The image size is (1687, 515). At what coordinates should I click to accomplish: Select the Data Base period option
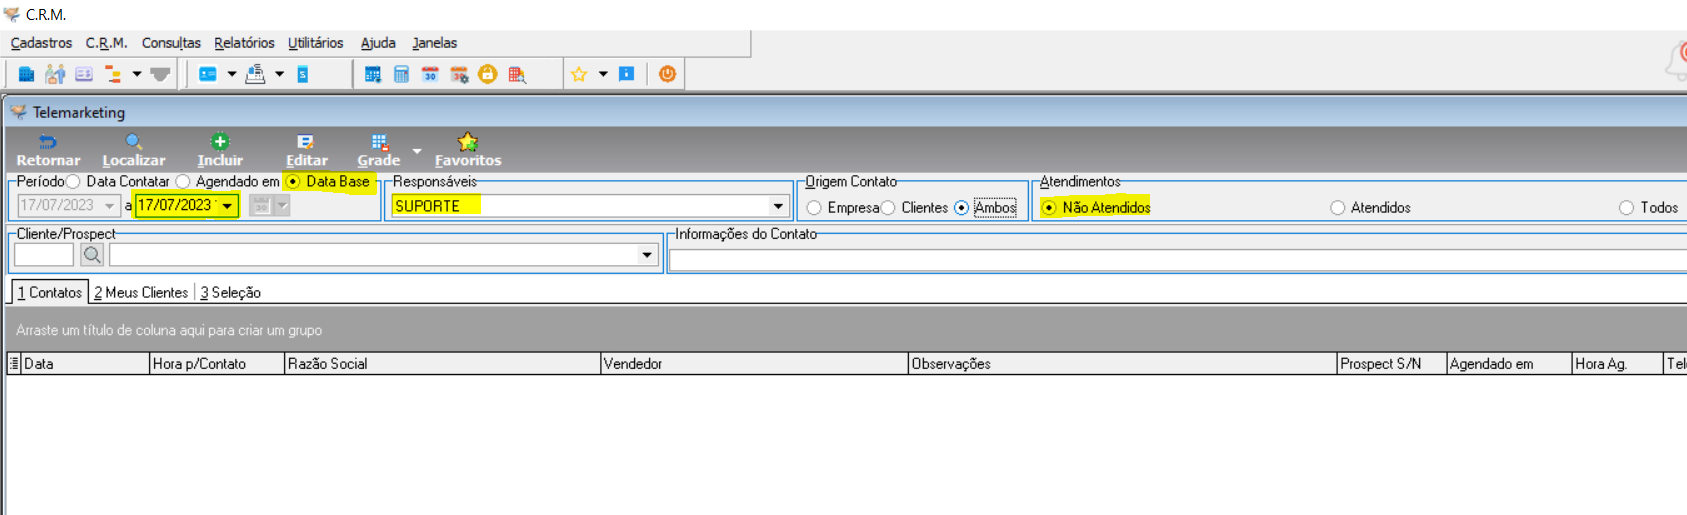pyautogui.click(x=293, y=182)
